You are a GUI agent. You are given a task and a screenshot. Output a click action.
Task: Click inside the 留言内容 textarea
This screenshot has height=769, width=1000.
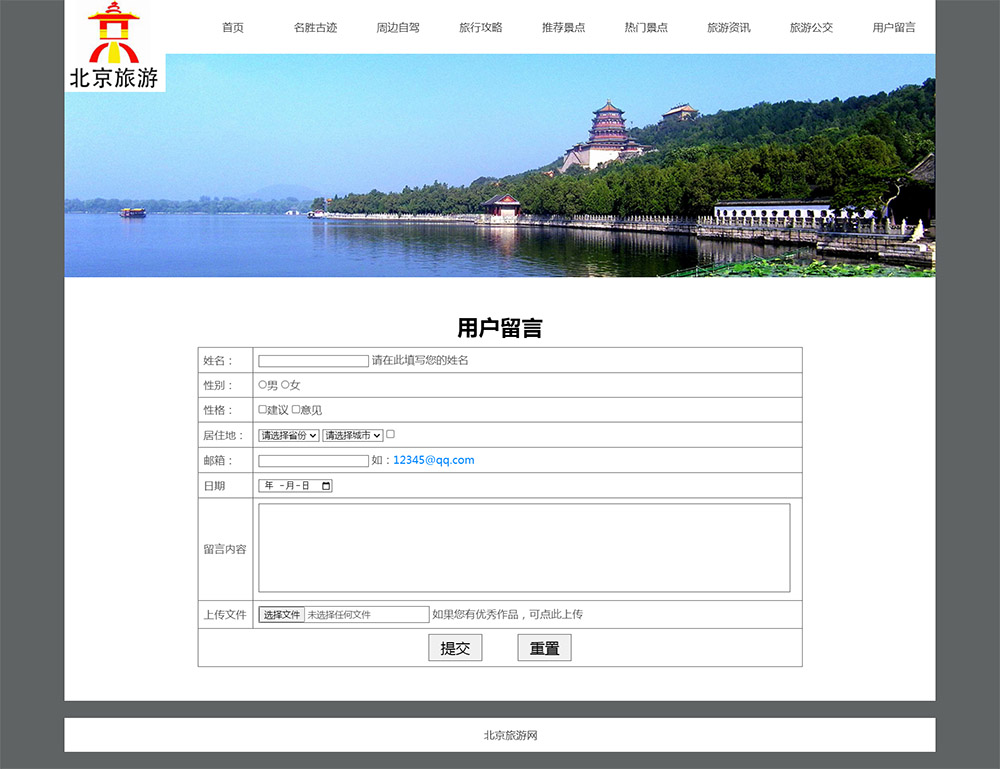[x=524, y=548]
